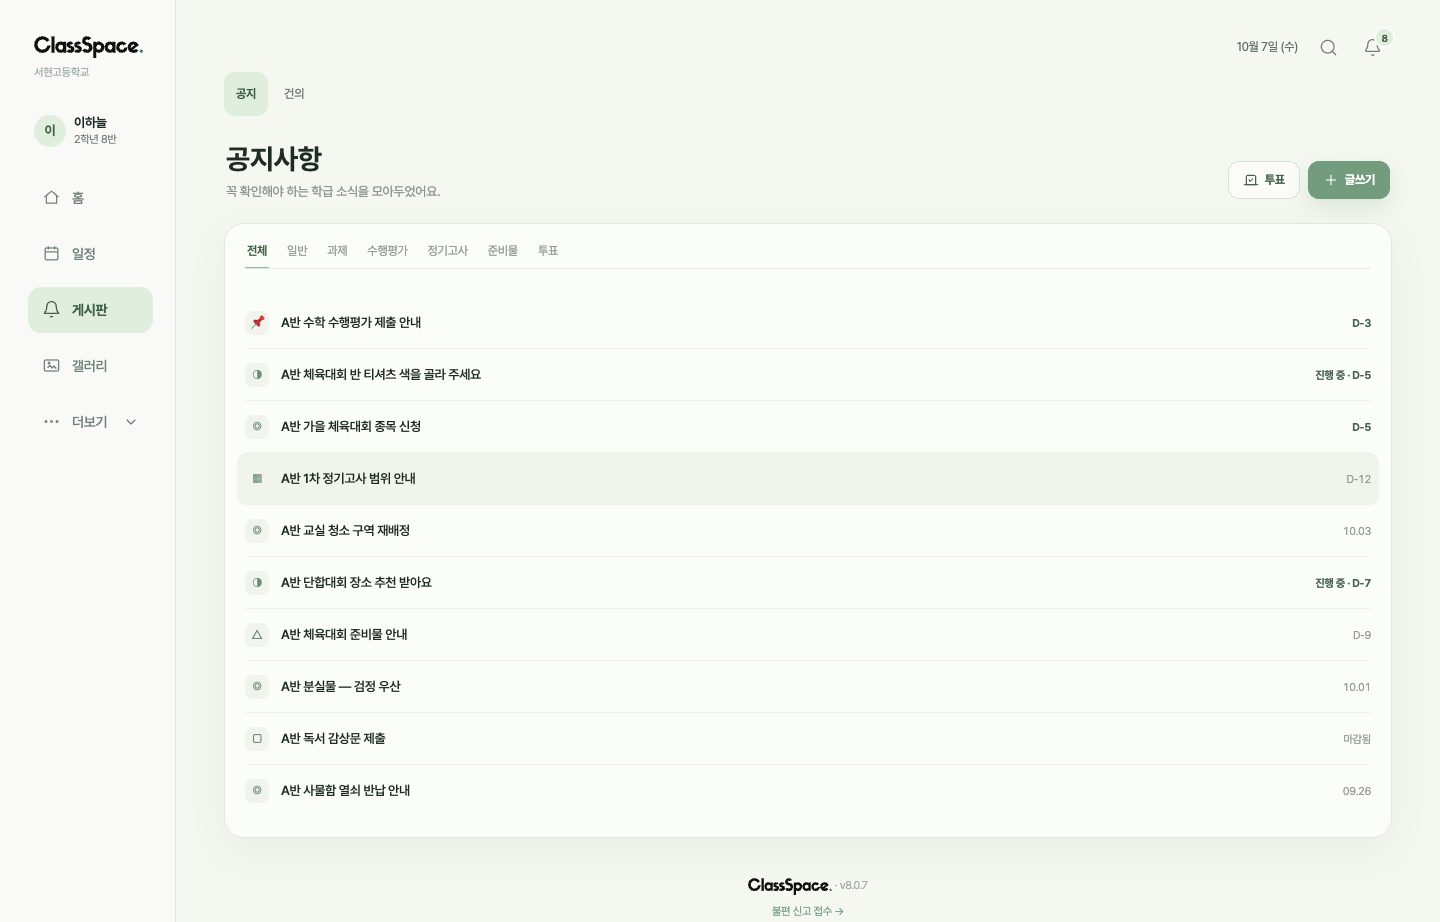Viewport: 1440px width, 922px height.
Task: Select the 전체 filter tab
Action: [257, 251]
